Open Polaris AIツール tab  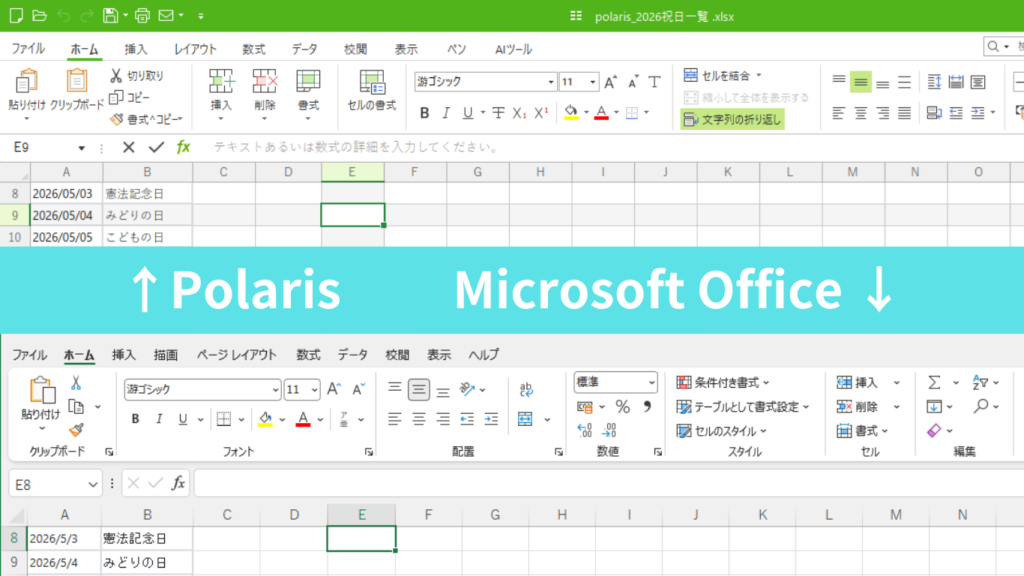[513, 49]
